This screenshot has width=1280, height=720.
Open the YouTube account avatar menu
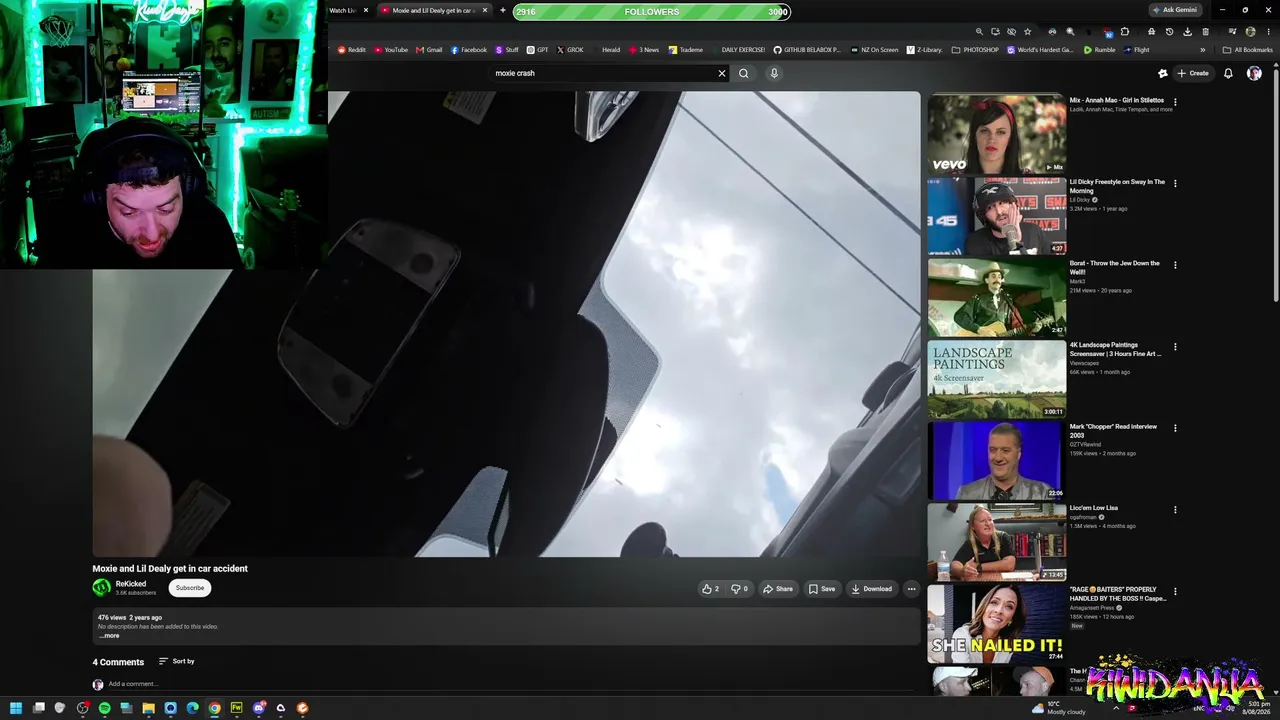1254,73
